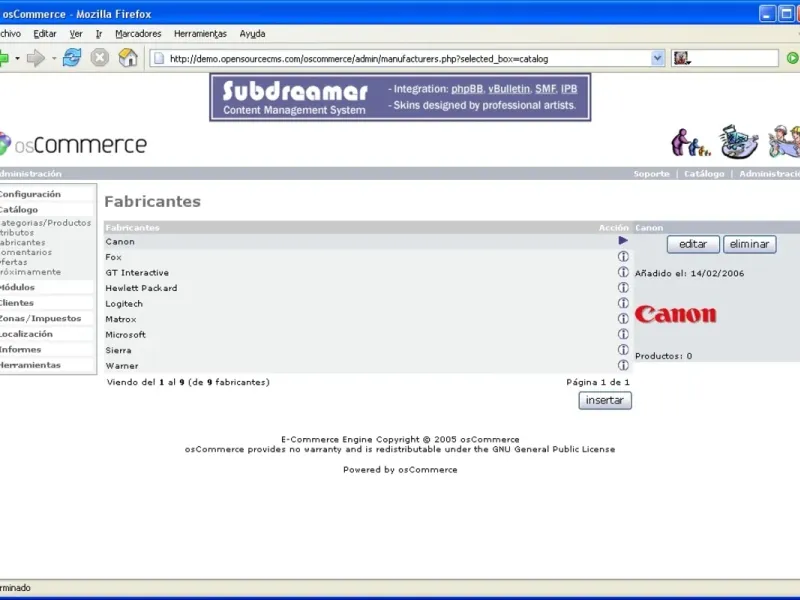The width and height of the screenshot is (800, 600).
Task: Click the page icon in the address bar
Action: [159, 58]
